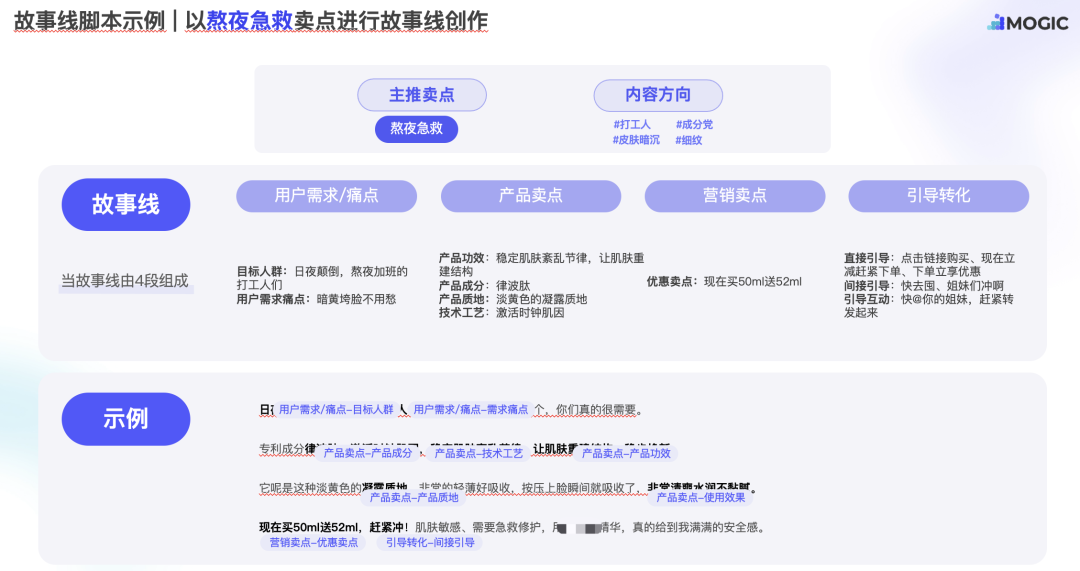Click the 产品成分：律波肽 line
The image size is (1080, 571).
[484, 285]
